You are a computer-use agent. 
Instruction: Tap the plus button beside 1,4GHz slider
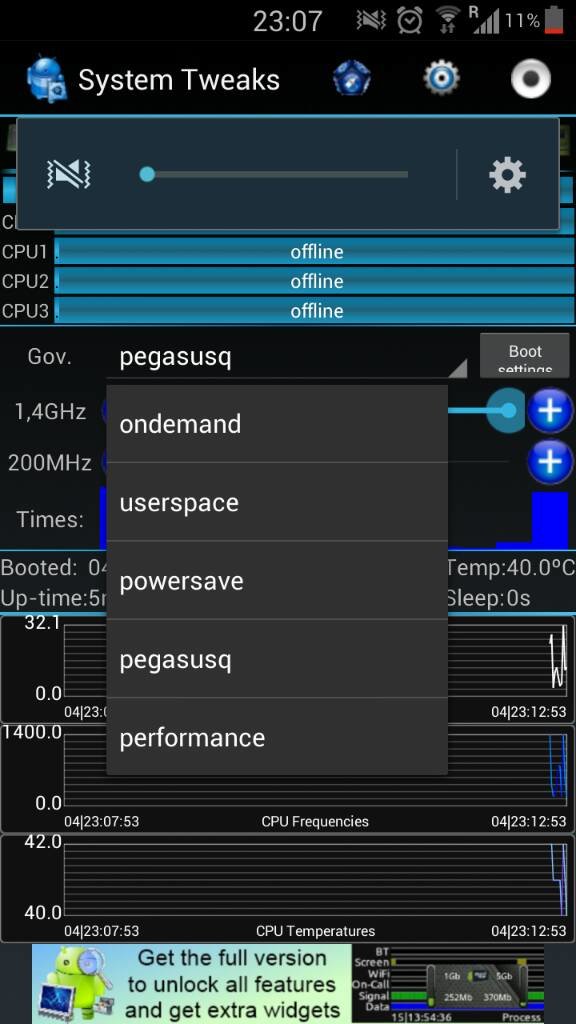point(550,411)
